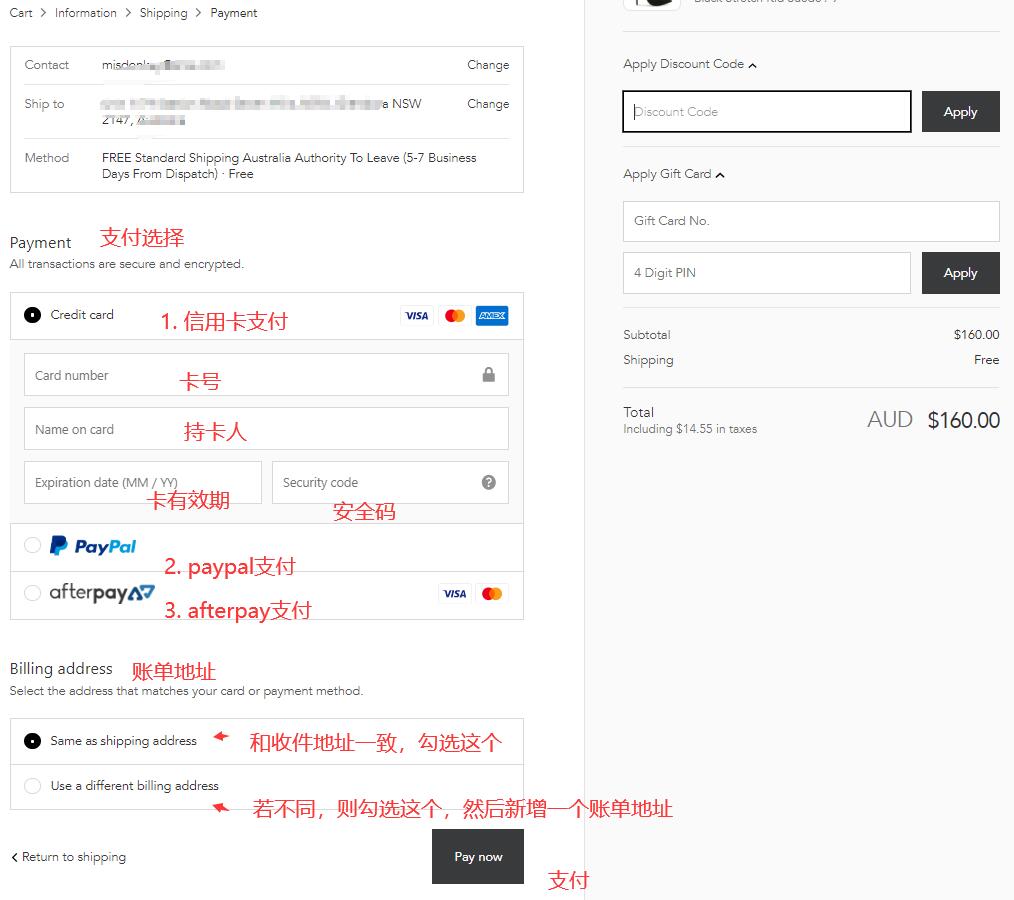The height and width of the screenshot is (900, 1014).
Task: Click the Afterpay logo
Action: [102, 593]
